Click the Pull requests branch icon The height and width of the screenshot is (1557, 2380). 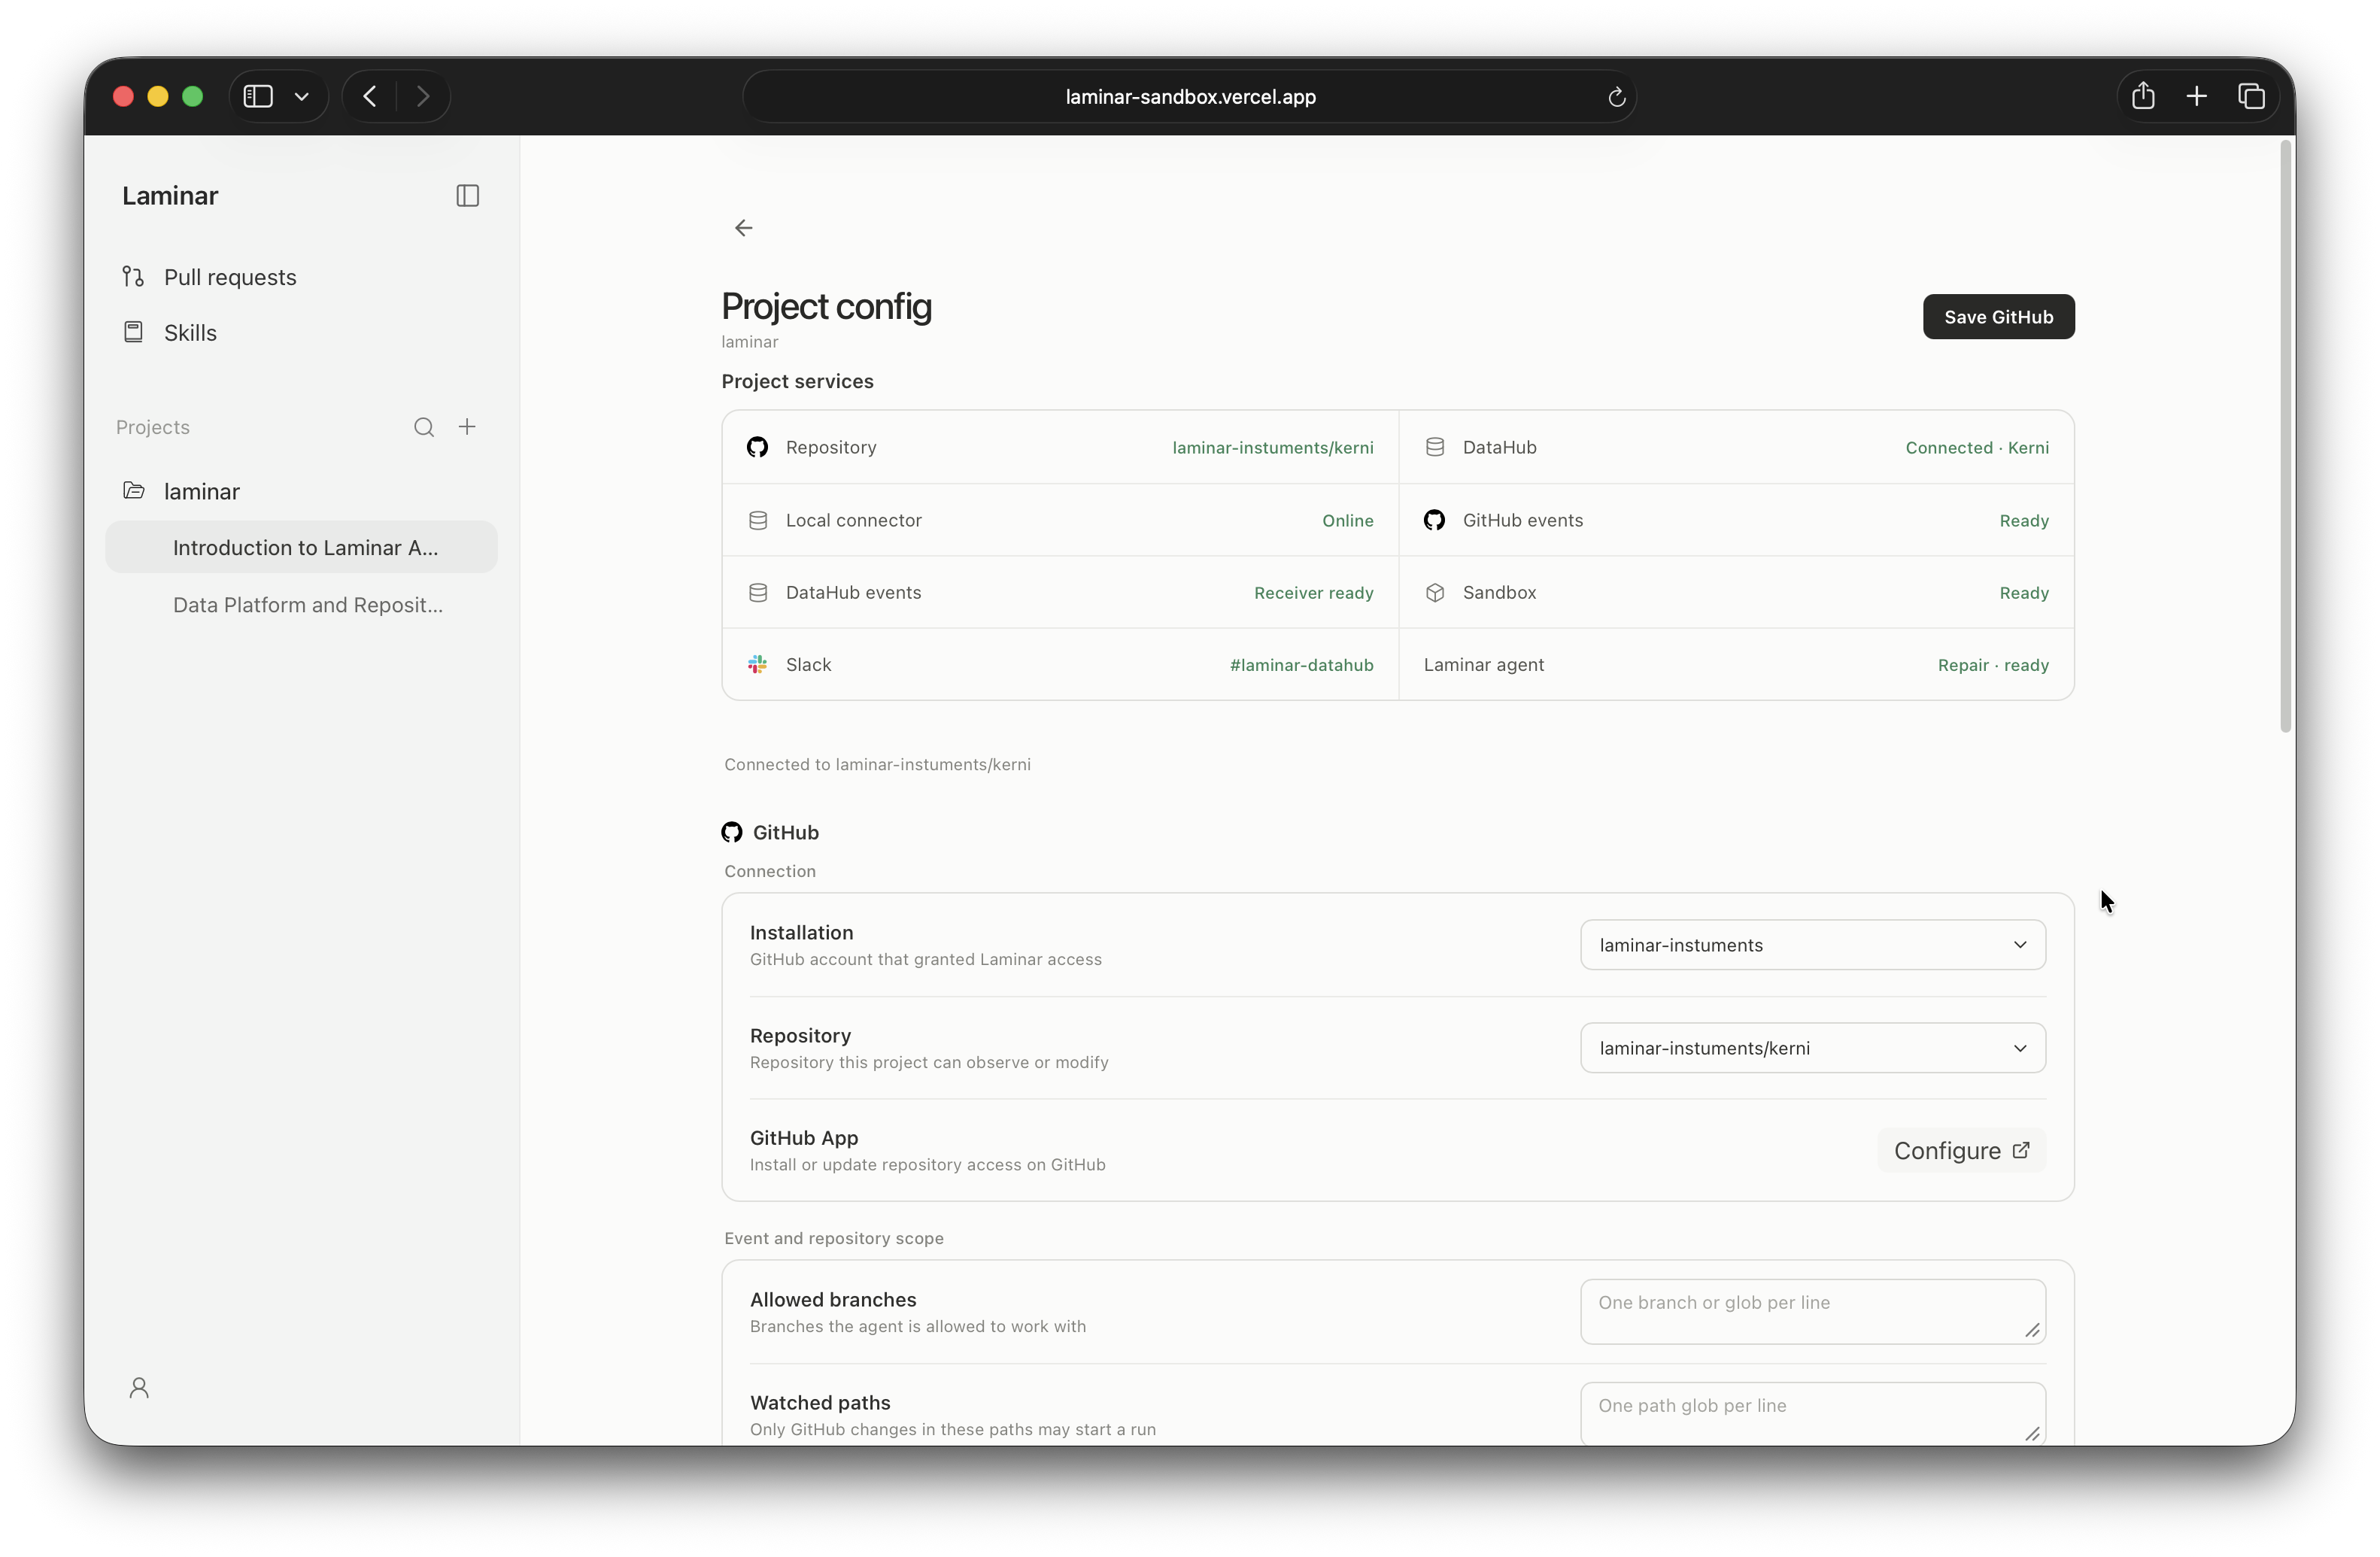coord(133,276)
